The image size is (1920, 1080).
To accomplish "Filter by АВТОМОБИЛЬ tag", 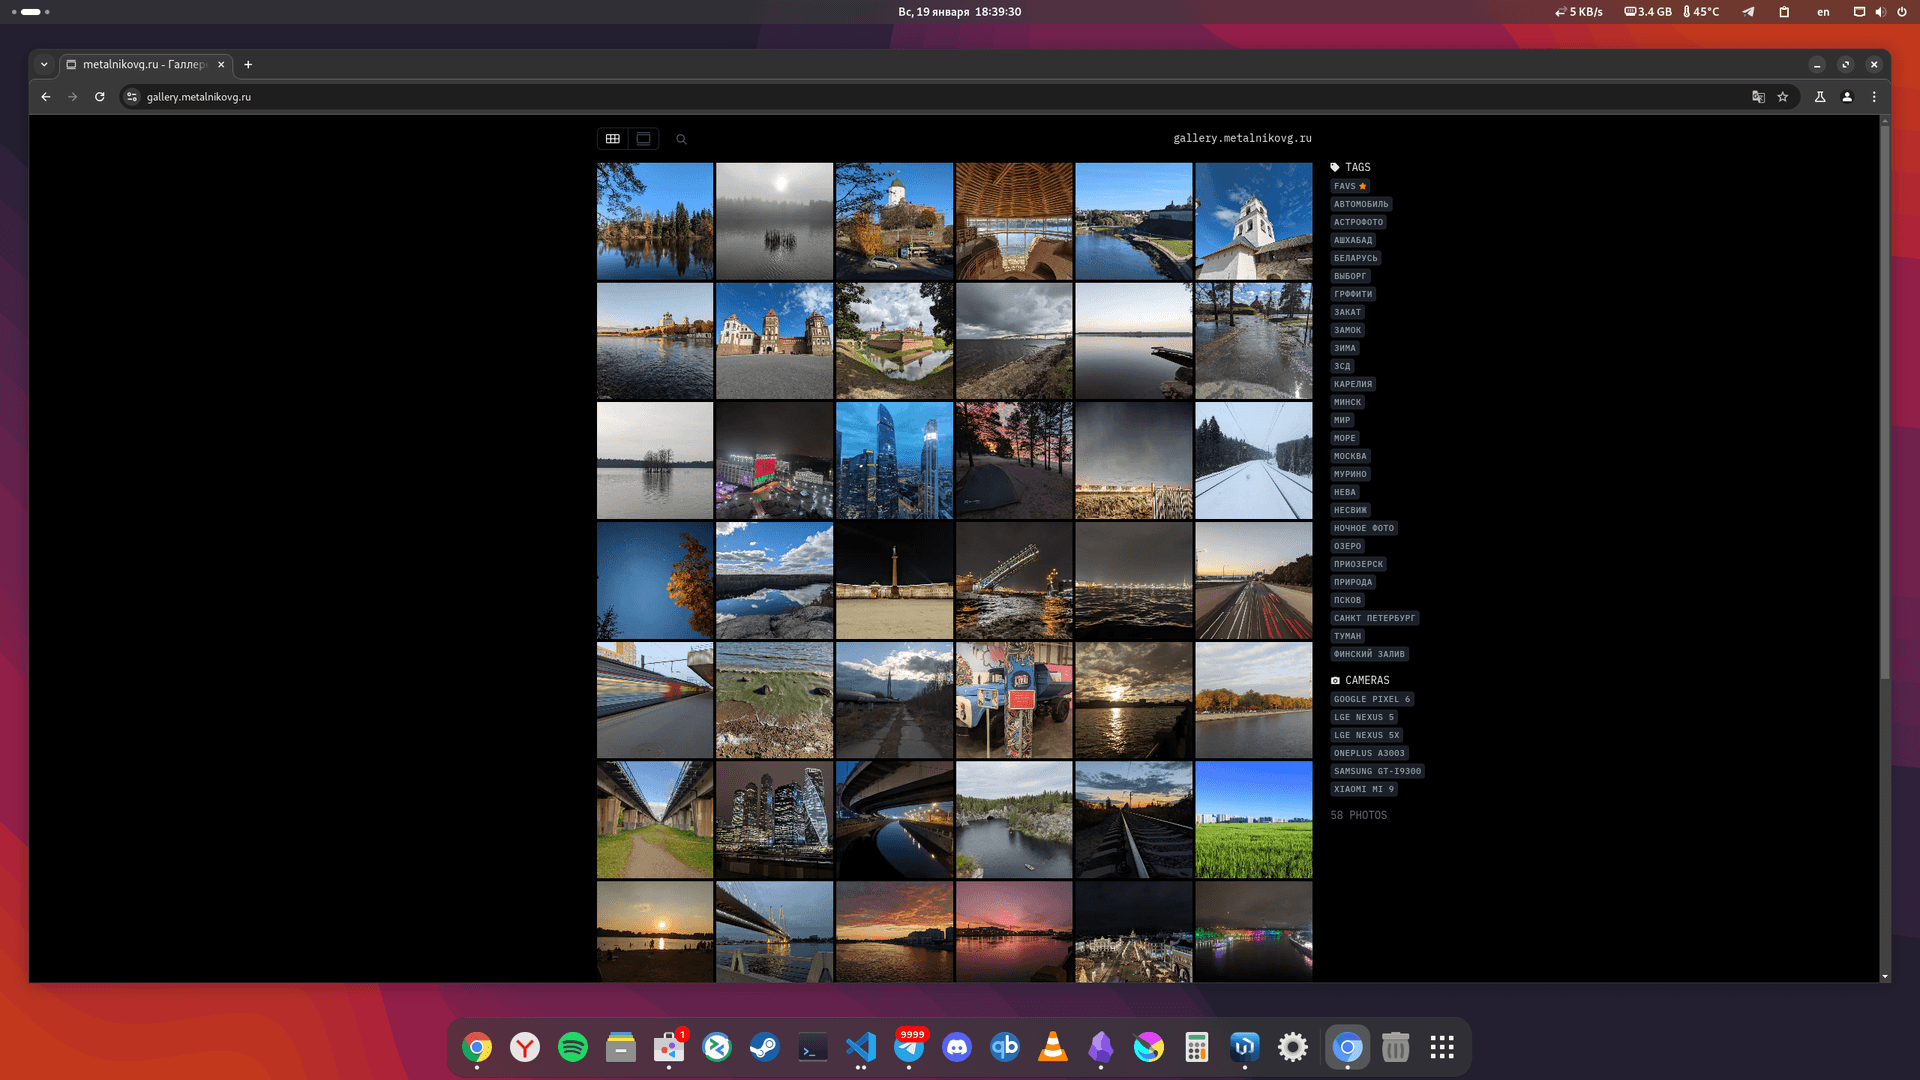I will click(1361, 204).
